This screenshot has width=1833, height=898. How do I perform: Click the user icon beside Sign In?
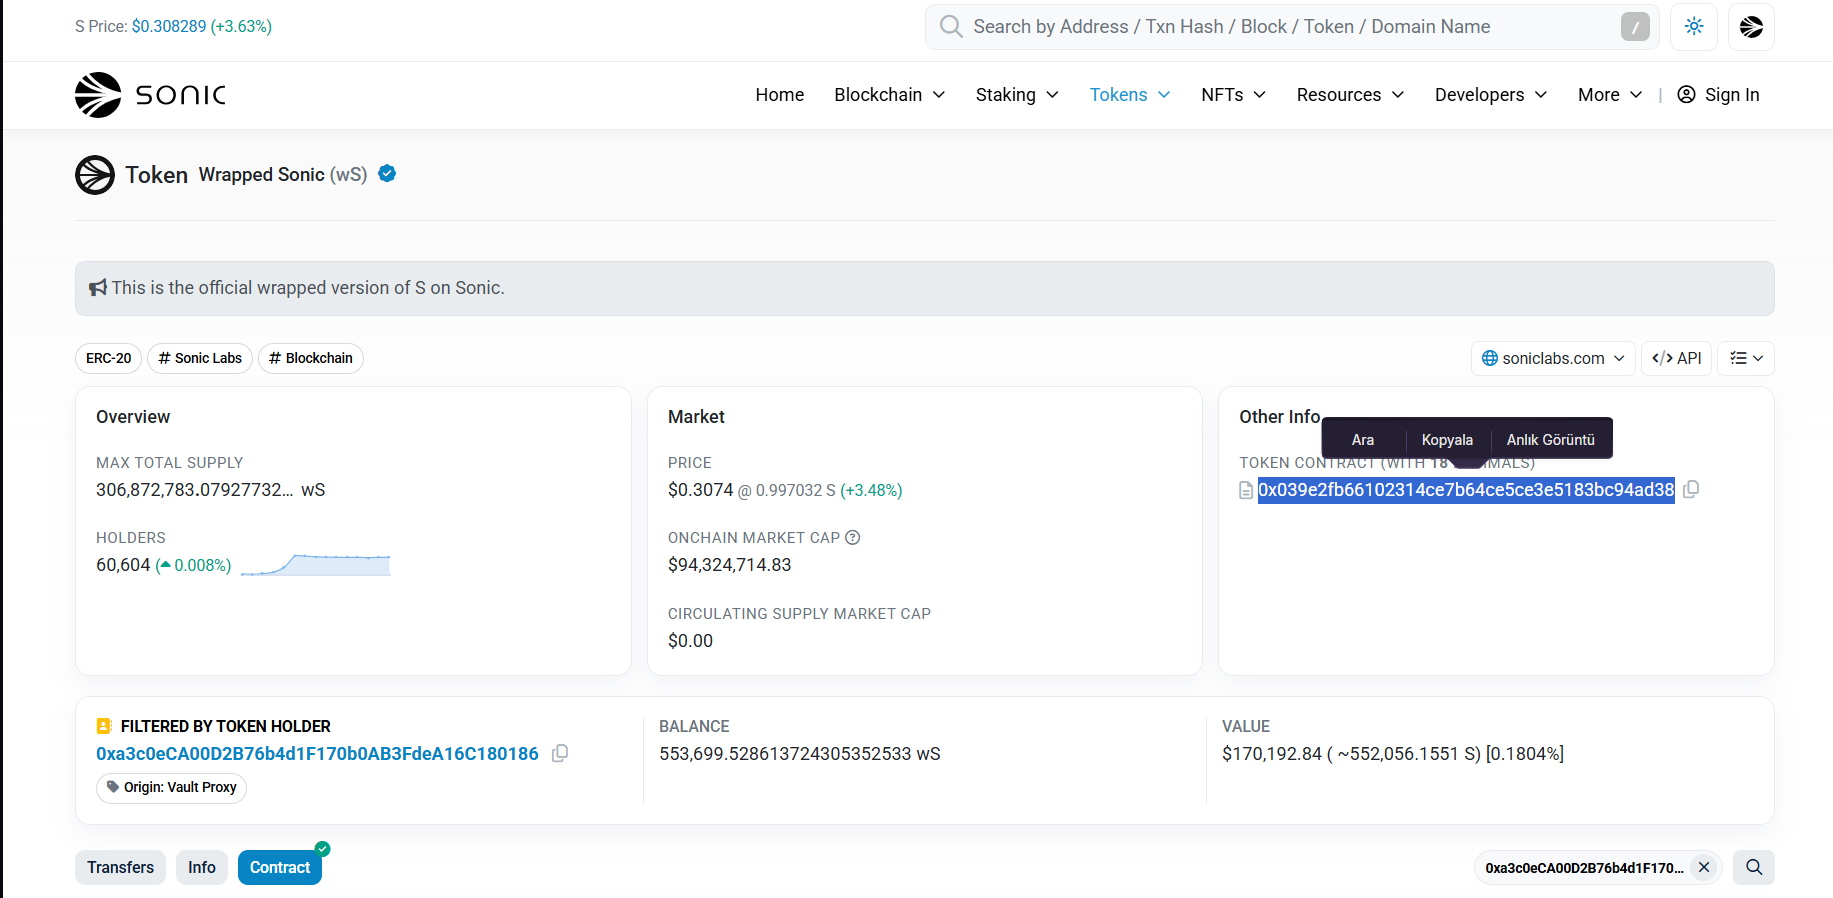1686,95
